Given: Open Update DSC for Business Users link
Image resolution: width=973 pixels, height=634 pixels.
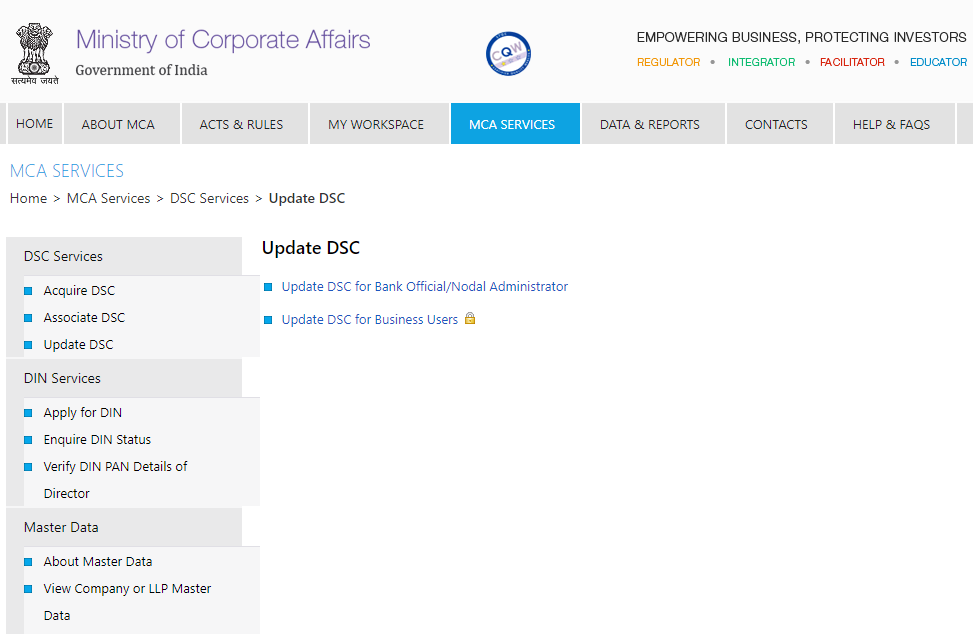Looking at the screenshot, I should pos(369,320).
